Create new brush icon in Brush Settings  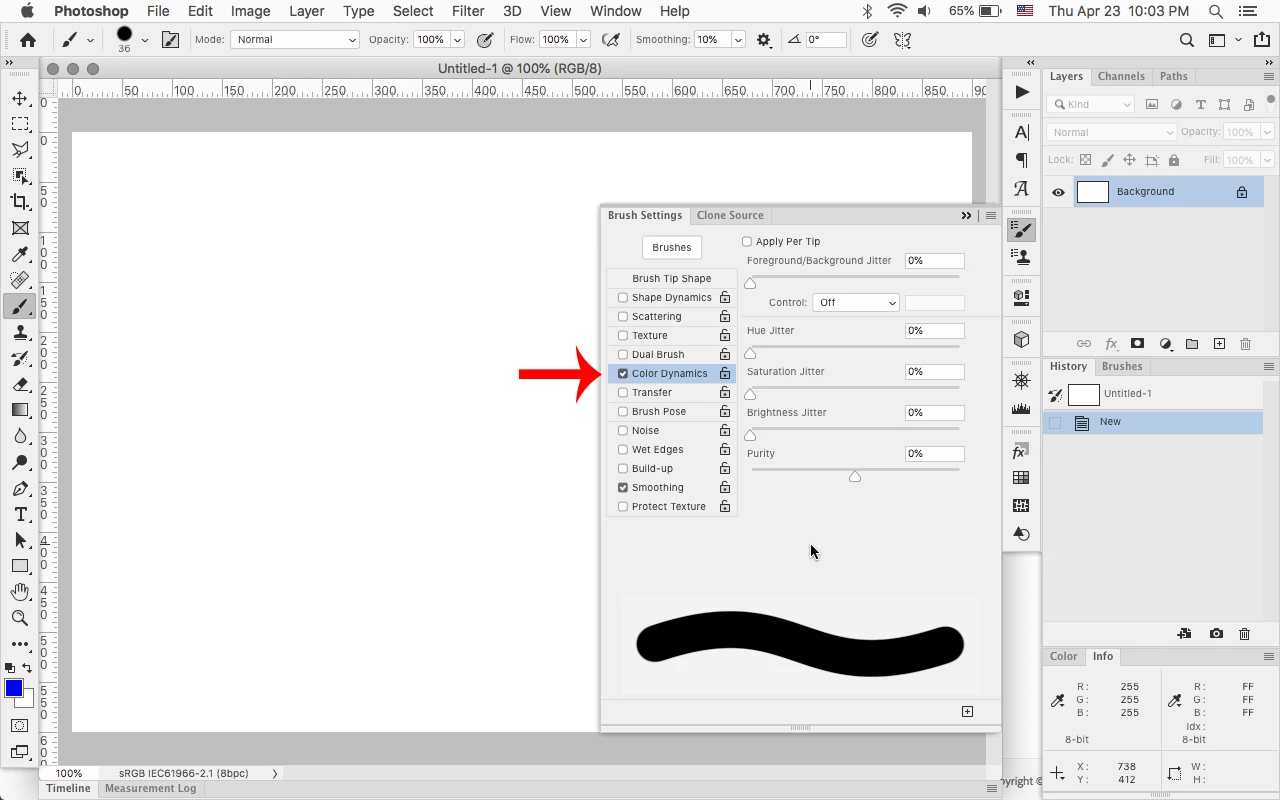[x=967, y=711]
